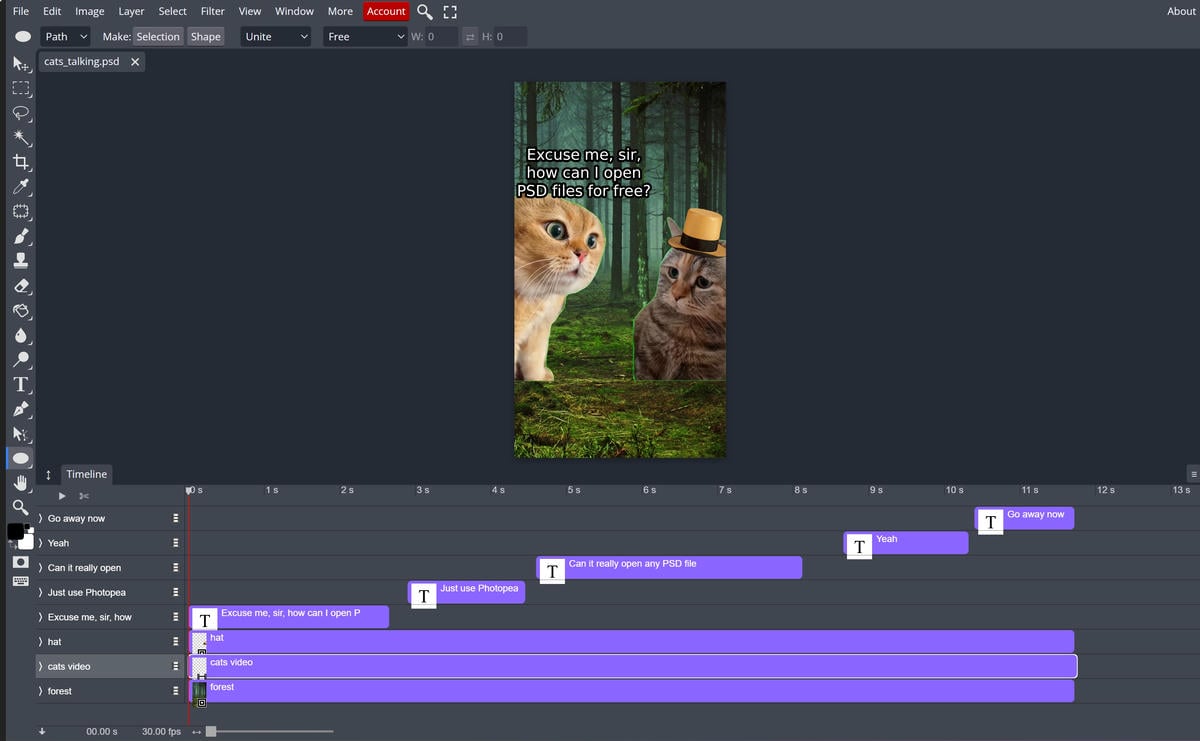Open the About link
The width and height of the screenshot is (1200, 741).
coord(1181,11)
